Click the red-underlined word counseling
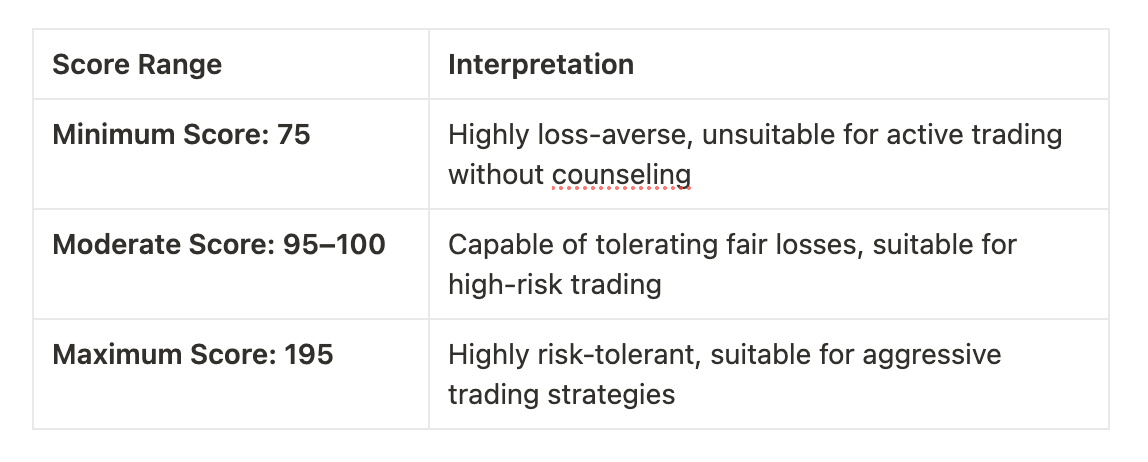The width and height of the screenshot is (1148, 462). [x=621, y=174]
